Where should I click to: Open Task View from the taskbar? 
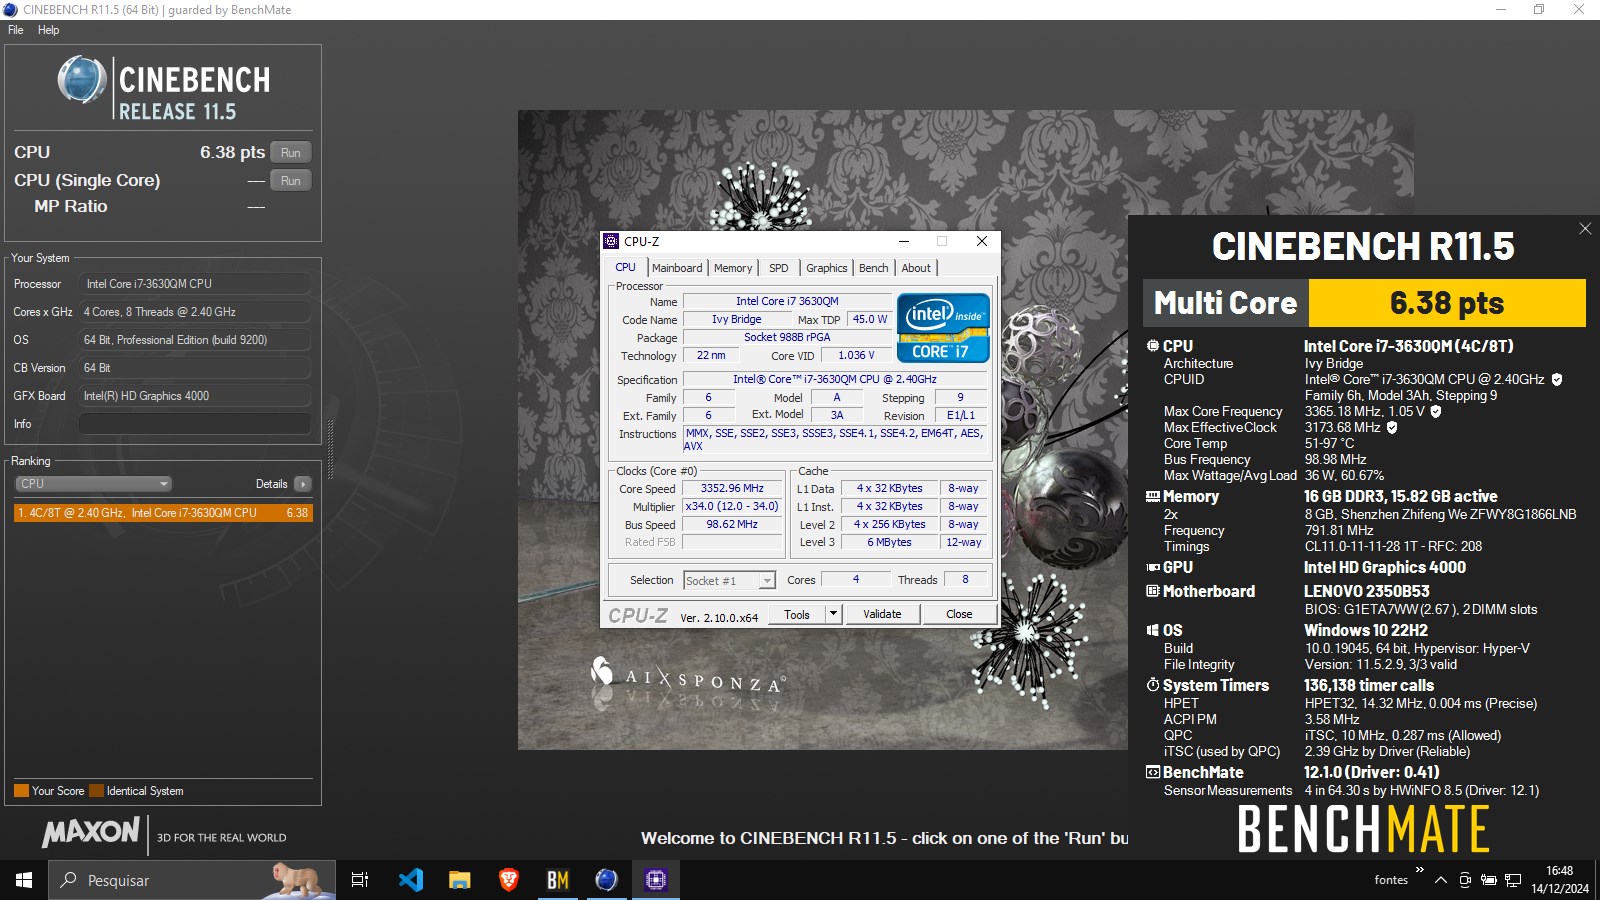360,880
